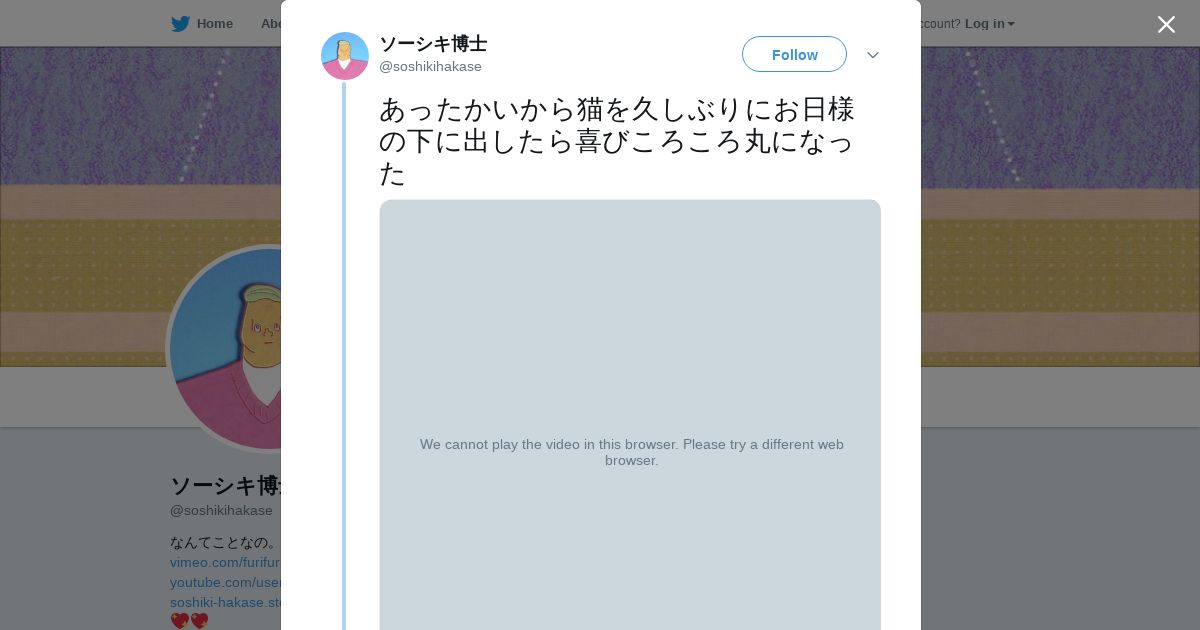The height and width of the screenshot is (630, 1200).
Task: Open the About menu item
Action: pyautogui.click(x=271, y=24)
